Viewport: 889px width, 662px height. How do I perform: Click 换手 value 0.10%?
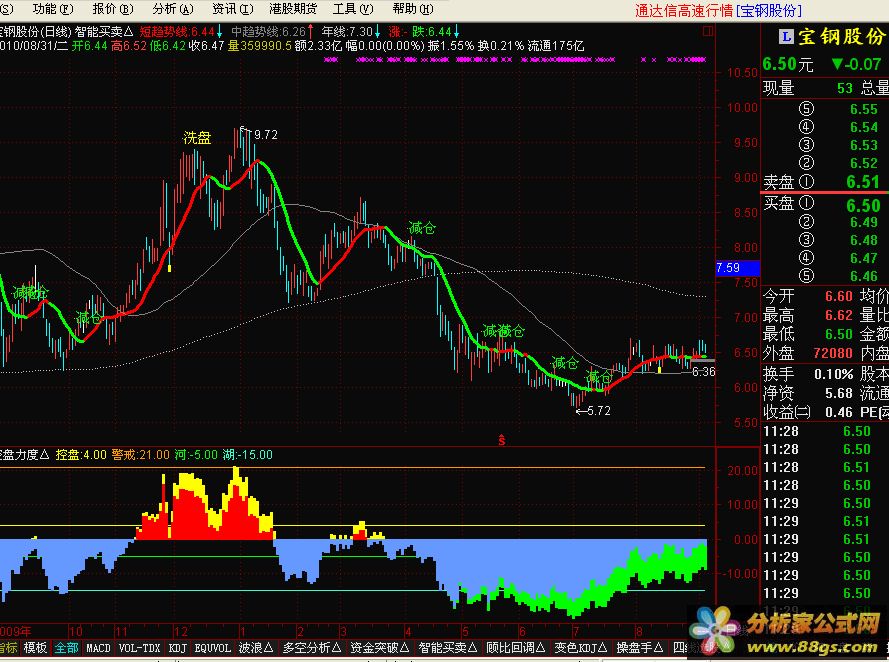pyautogui.click(x=833, y=374)
